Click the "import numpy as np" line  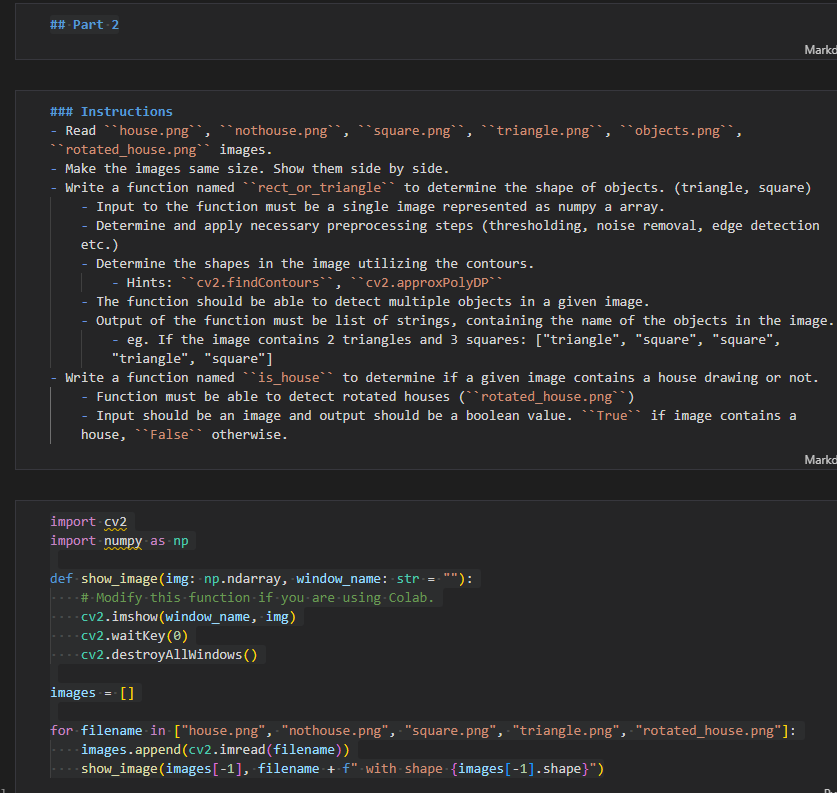119,541
